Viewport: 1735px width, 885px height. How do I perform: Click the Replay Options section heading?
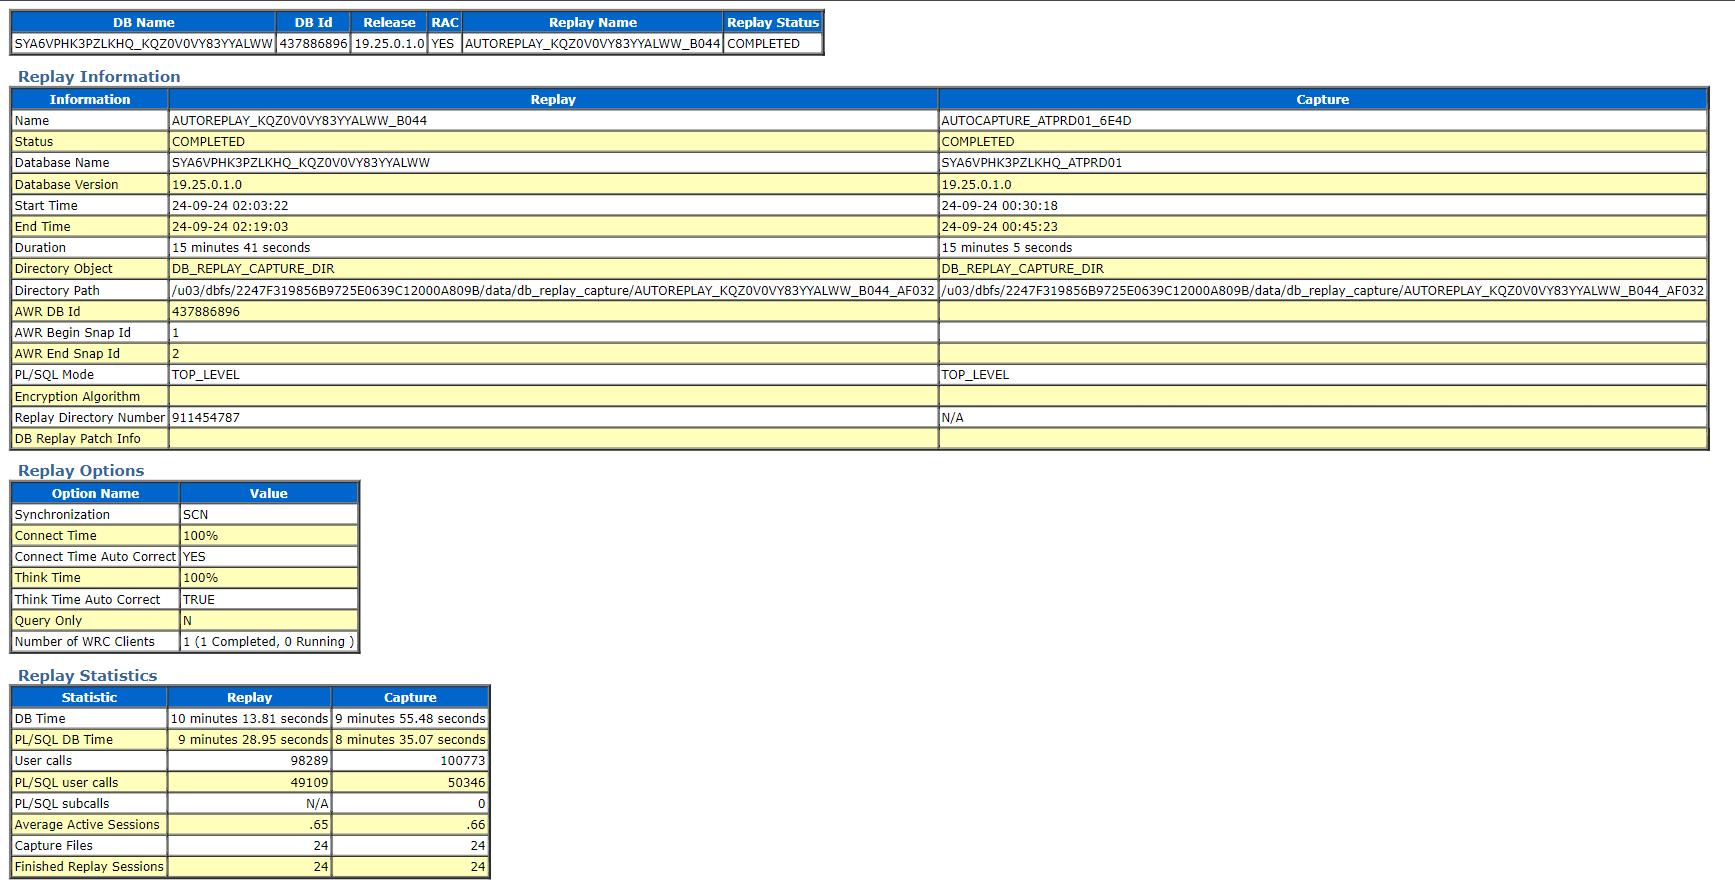point(81,471)
